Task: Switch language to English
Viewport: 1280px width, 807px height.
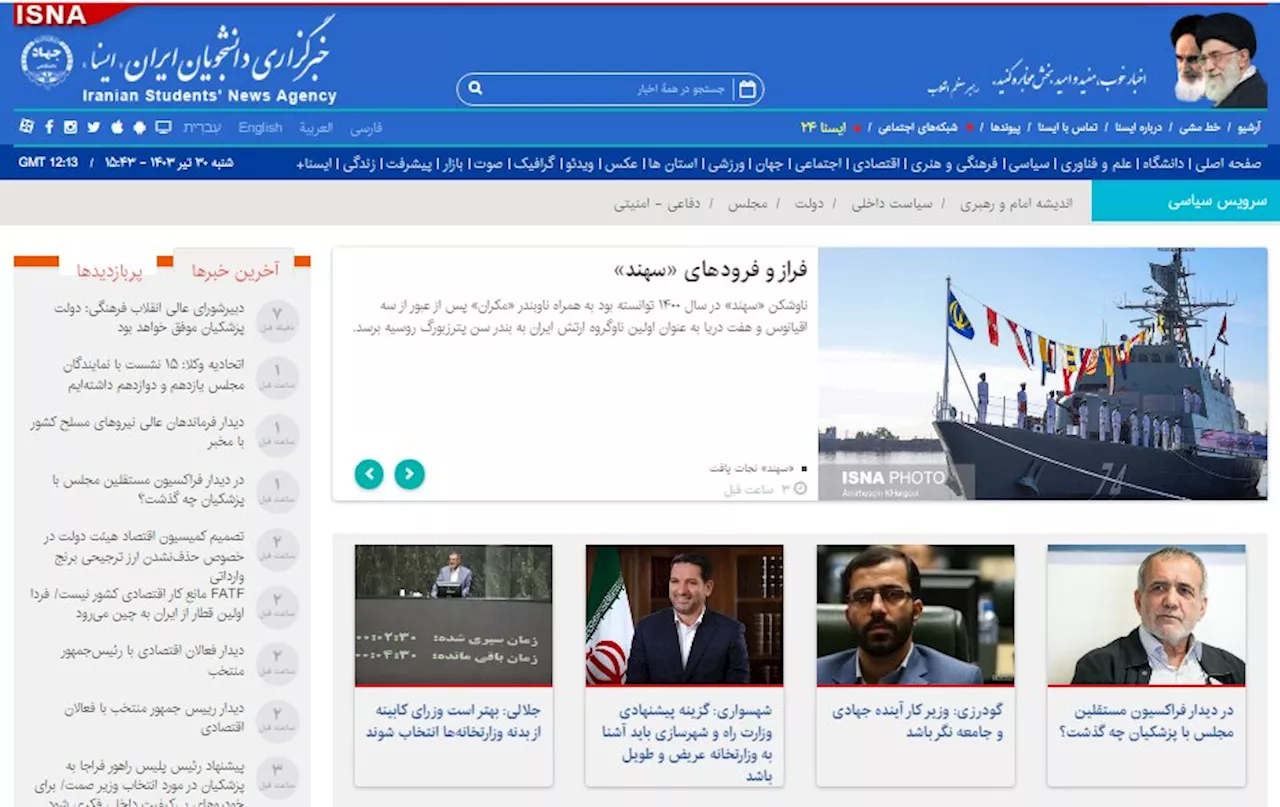Action: click(260, 127)
